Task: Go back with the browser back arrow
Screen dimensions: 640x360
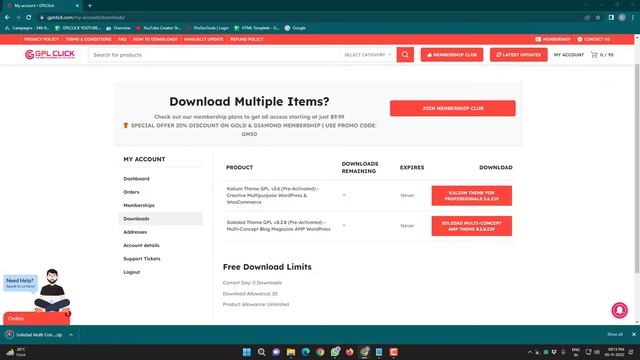Action: 7,18
